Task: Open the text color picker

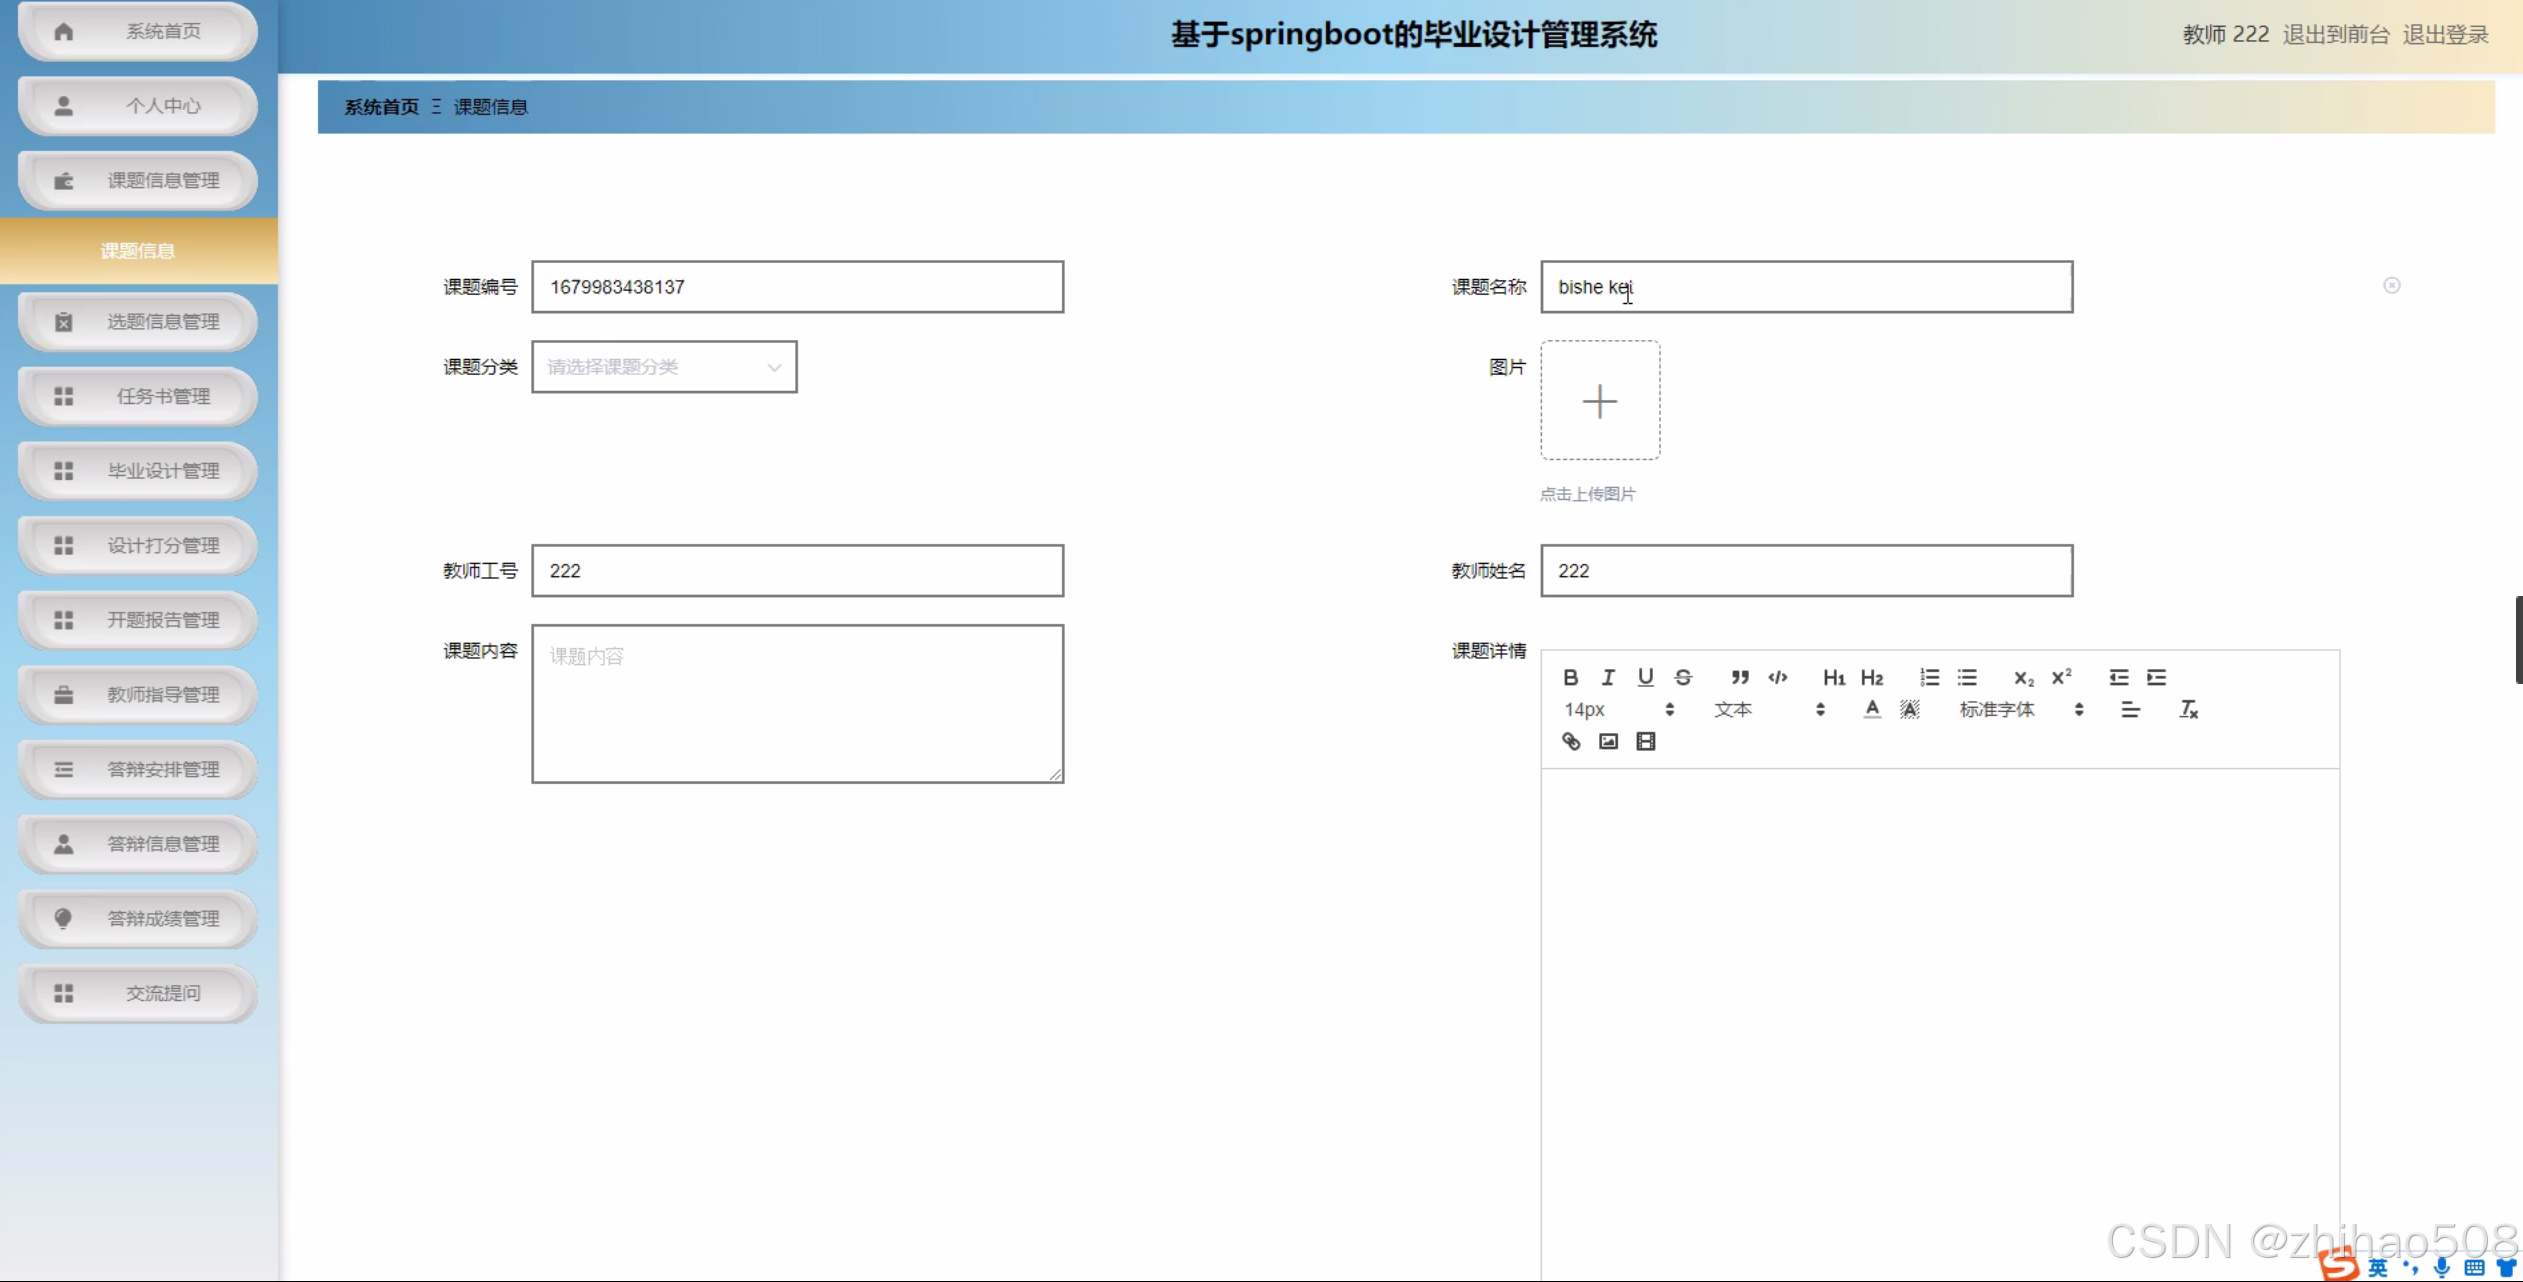Action: [x=1872, y=709]
